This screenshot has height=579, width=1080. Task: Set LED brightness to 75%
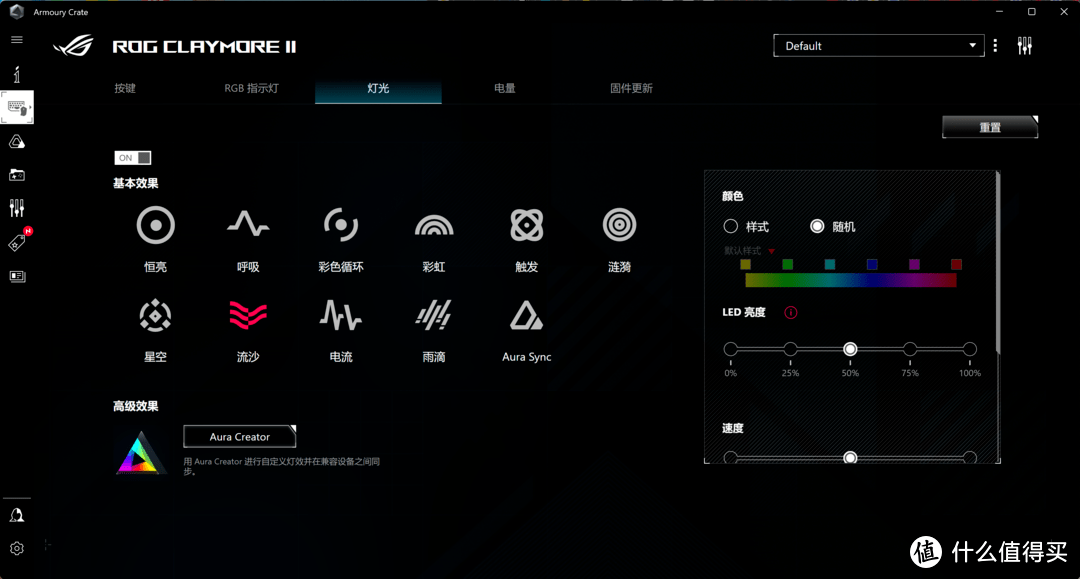(x=910, y=349)
